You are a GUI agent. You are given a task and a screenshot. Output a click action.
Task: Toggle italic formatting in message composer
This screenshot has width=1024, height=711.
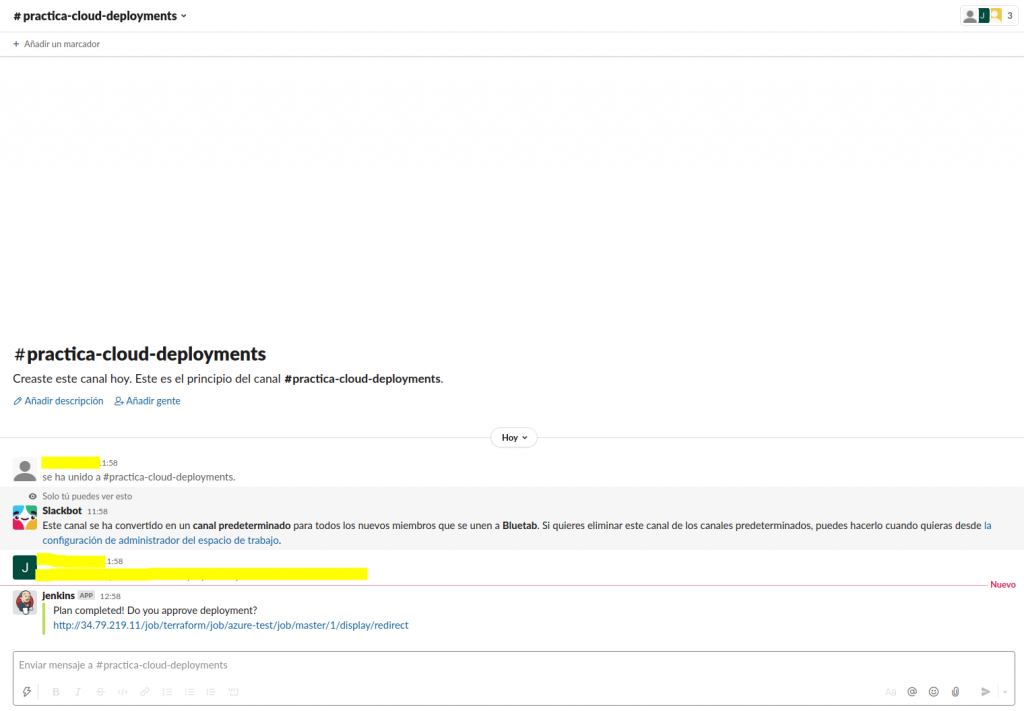coord(78,691)
